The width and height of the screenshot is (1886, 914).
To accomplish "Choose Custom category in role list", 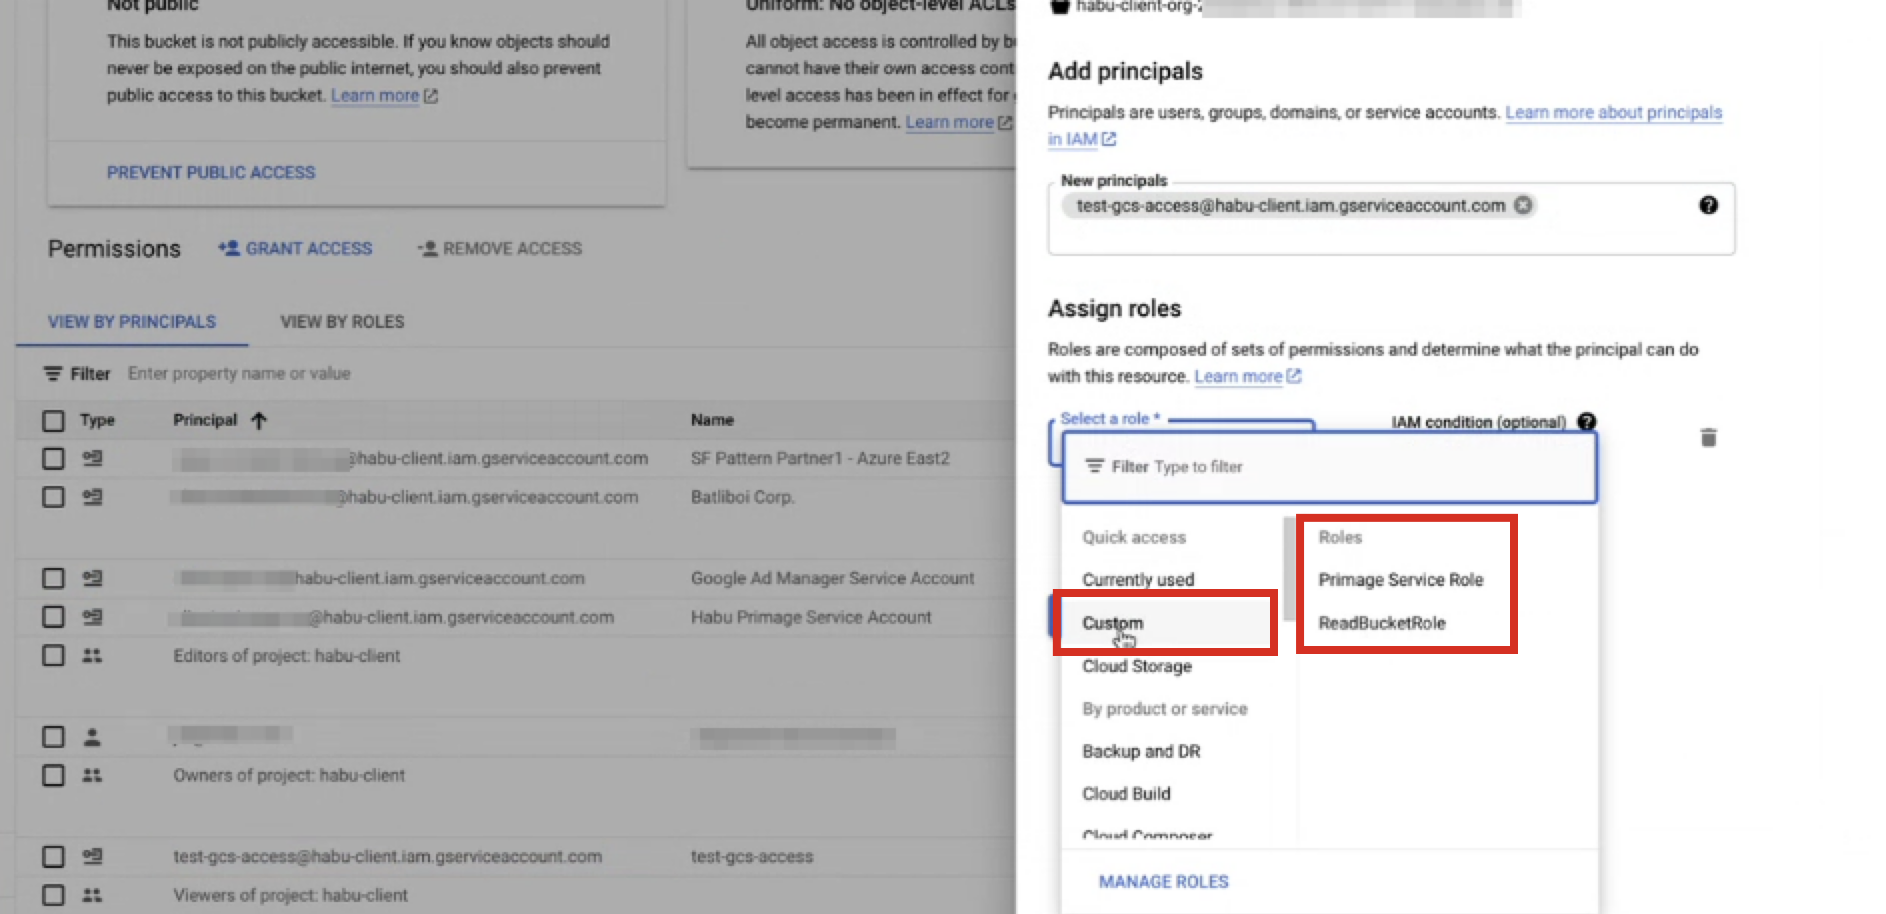I will [x=1112, y=623].
